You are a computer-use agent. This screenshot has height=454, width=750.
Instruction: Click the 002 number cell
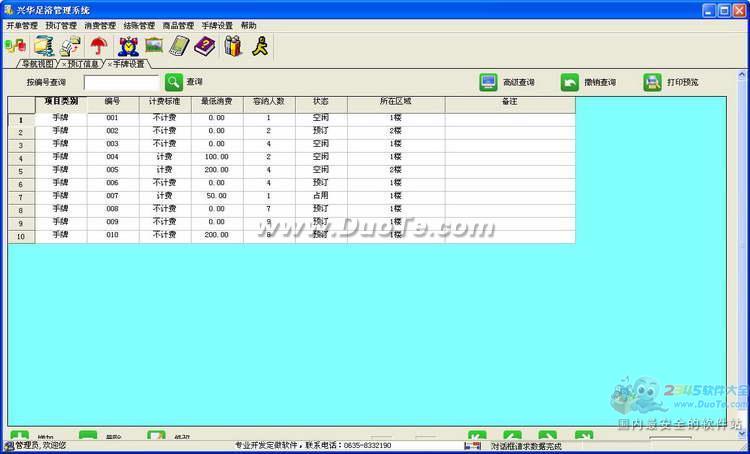point(113,131)
